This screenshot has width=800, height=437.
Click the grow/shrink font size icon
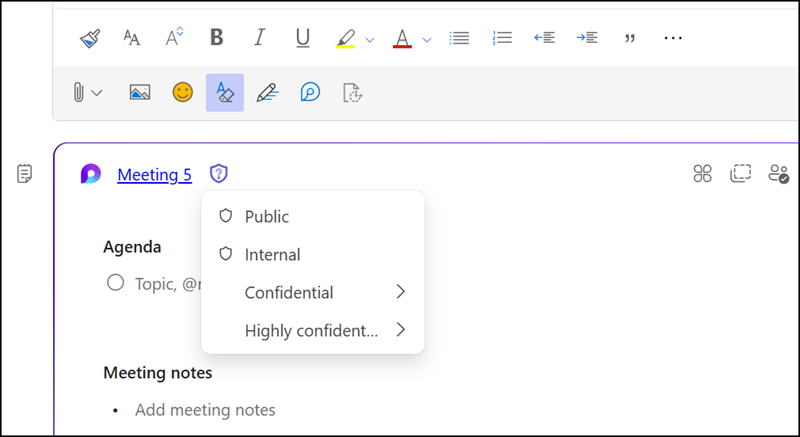174,37
